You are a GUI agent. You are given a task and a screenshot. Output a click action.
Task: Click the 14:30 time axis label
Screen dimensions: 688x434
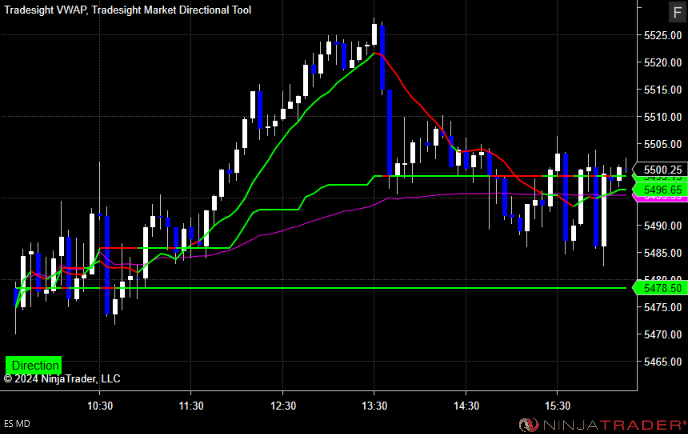[x=466, y=406]
